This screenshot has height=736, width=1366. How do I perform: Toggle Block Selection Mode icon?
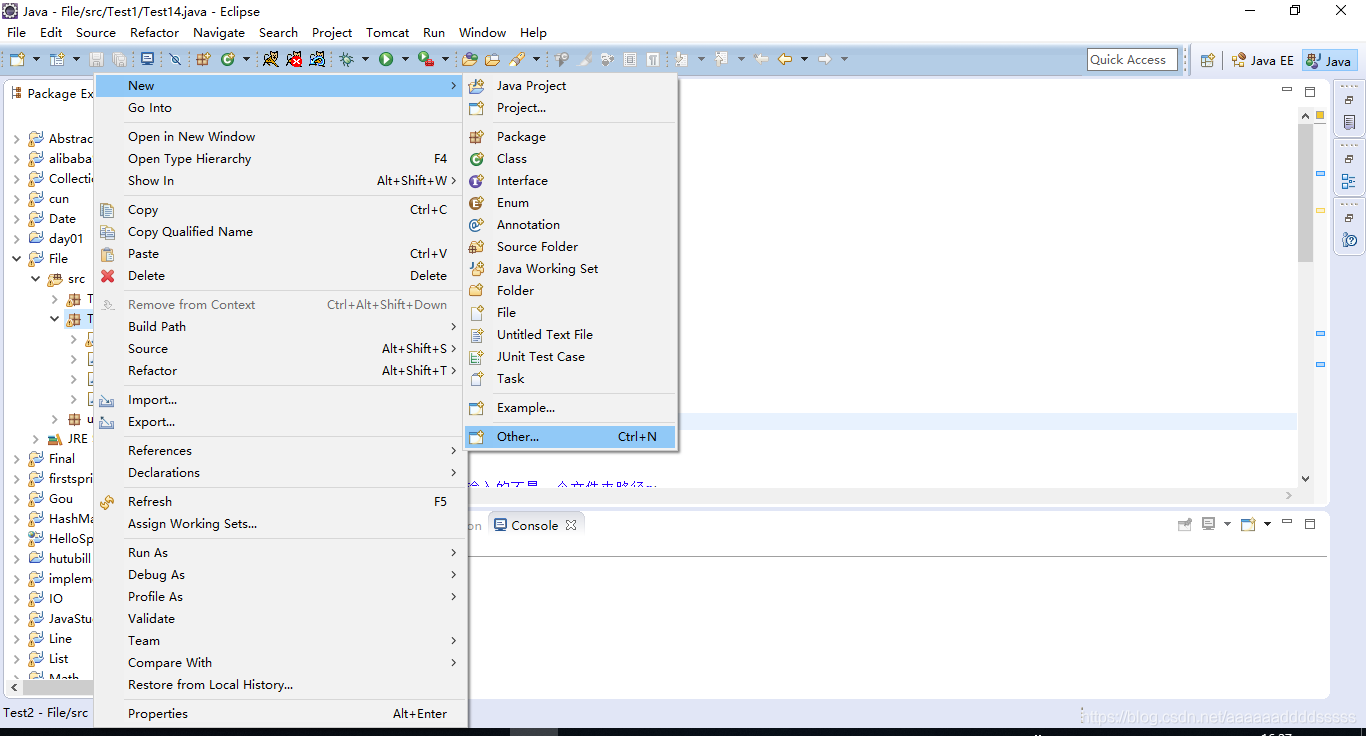tap(630, 60)
